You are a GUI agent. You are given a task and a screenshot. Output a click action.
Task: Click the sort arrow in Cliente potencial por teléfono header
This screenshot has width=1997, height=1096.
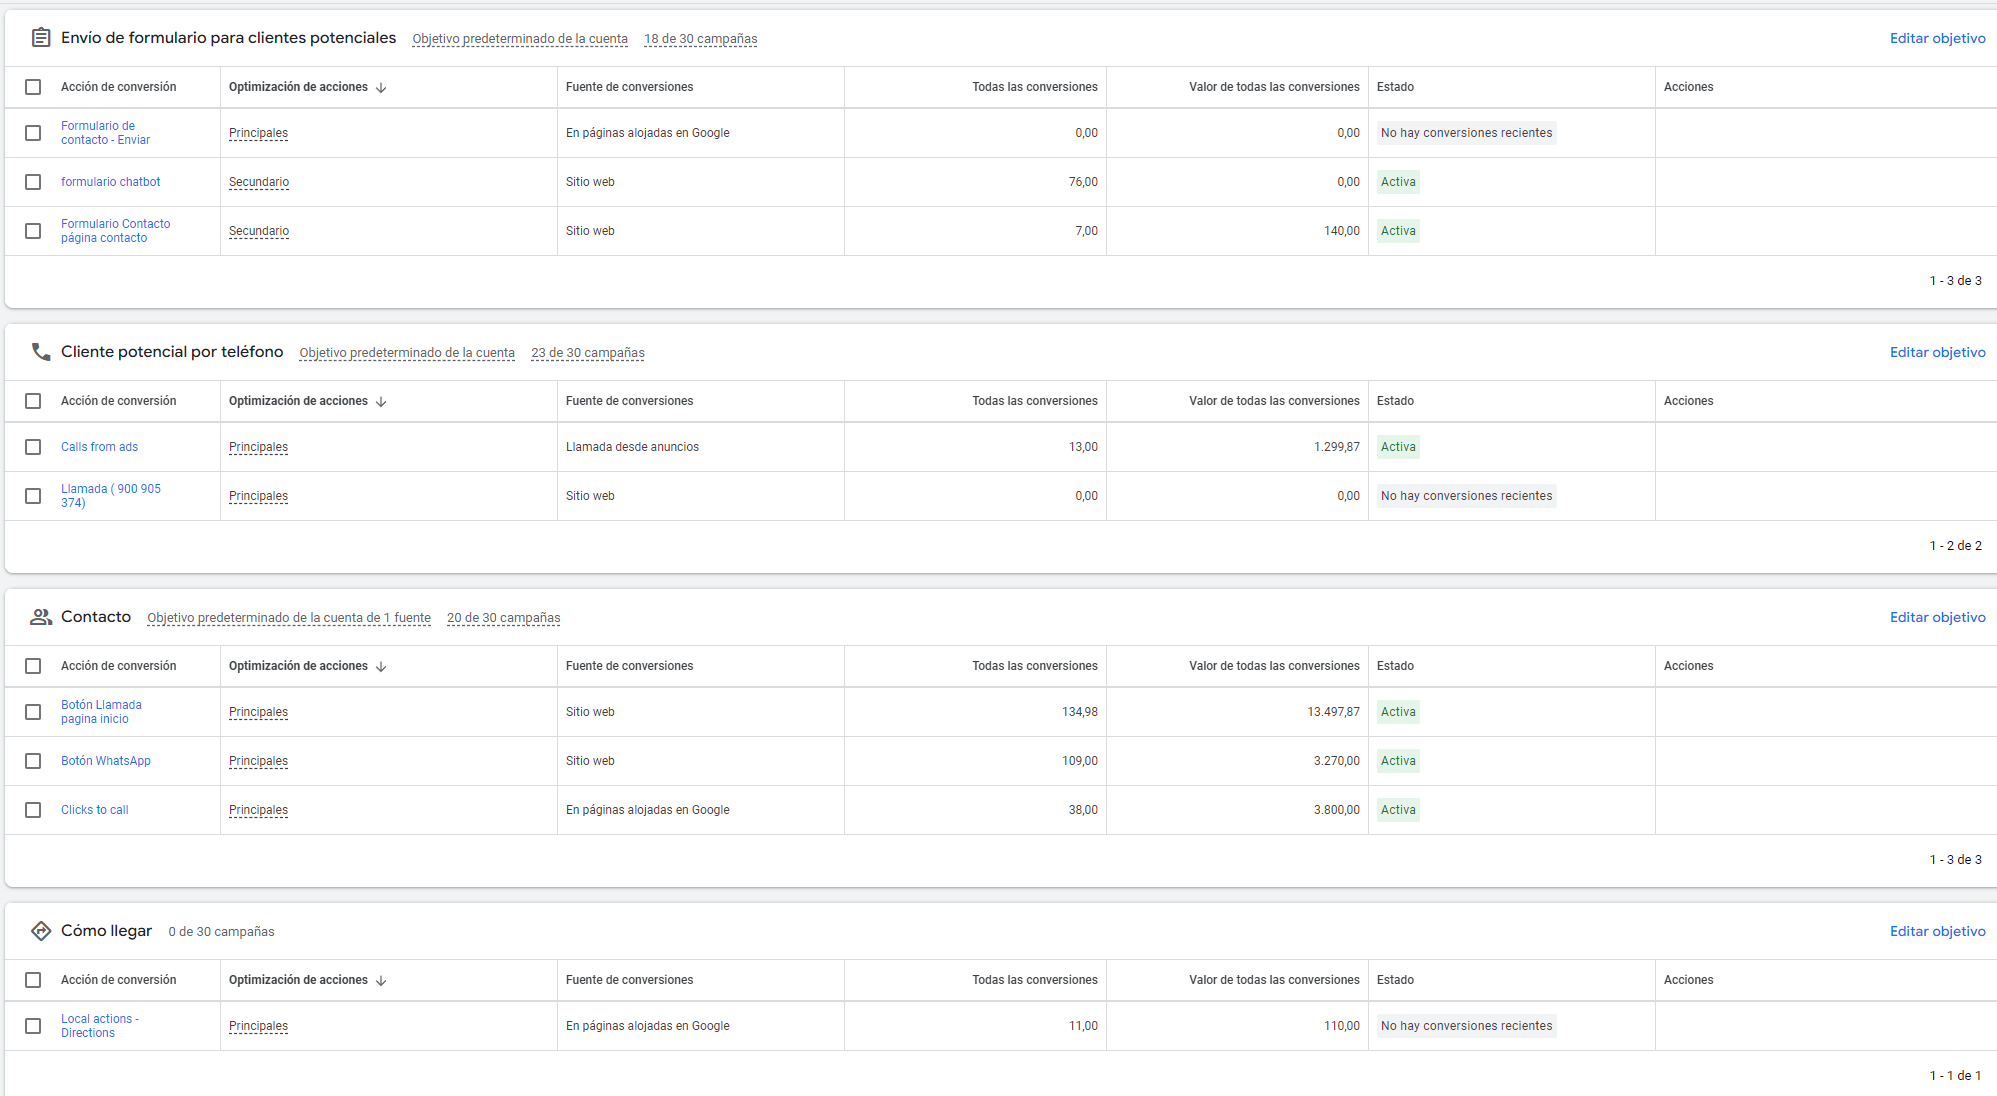(x=381, y=402)
